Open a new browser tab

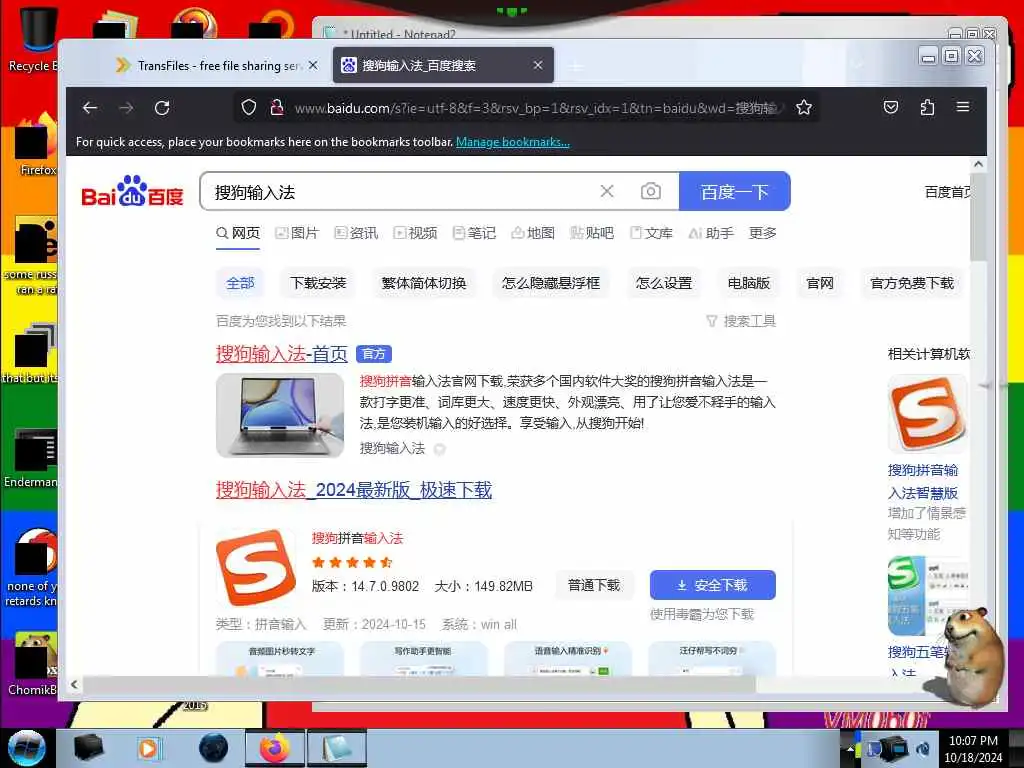click(575, 66)
